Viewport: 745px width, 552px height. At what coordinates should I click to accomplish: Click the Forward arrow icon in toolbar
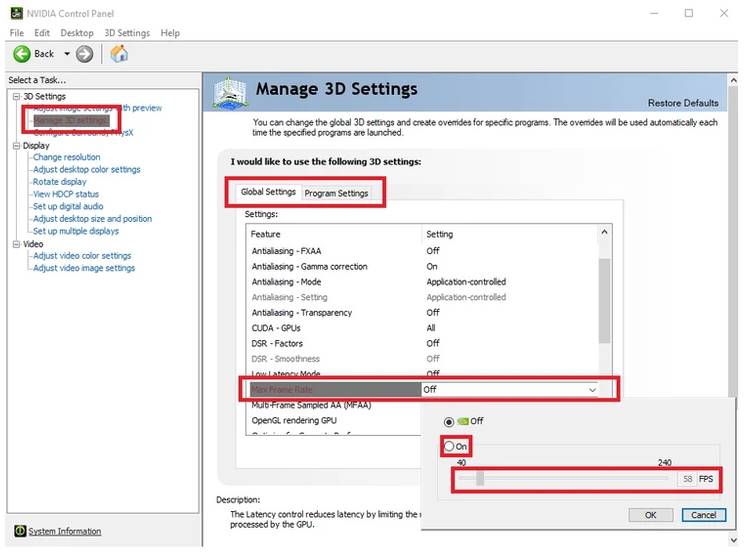point(84,54)
